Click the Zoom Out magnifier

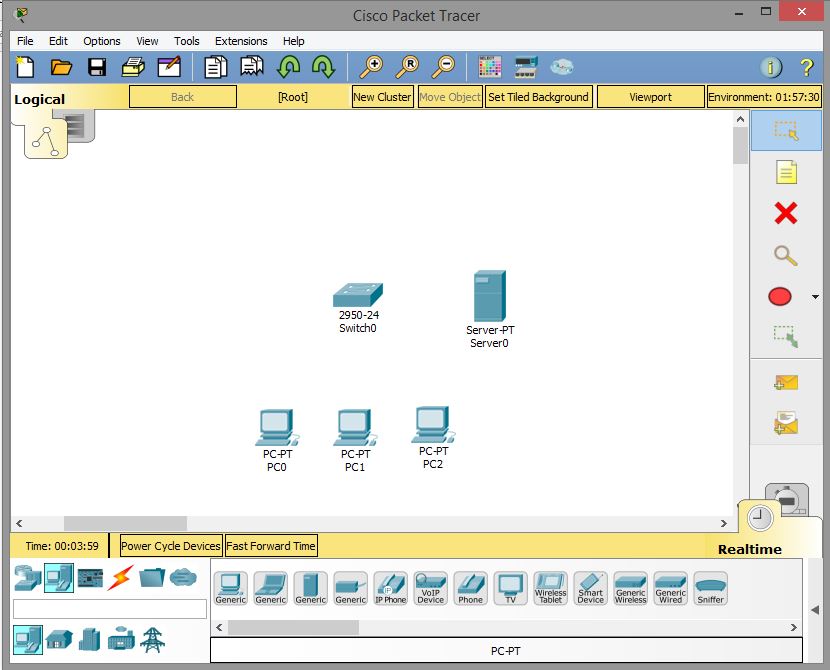point(443,67)
